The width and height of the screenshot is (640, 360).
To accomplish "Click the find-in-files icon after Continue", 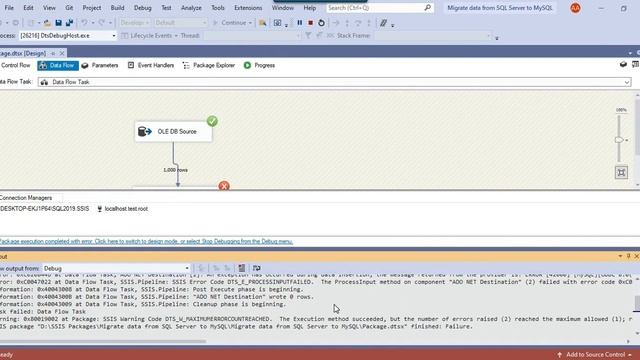I will click(262, 23).
